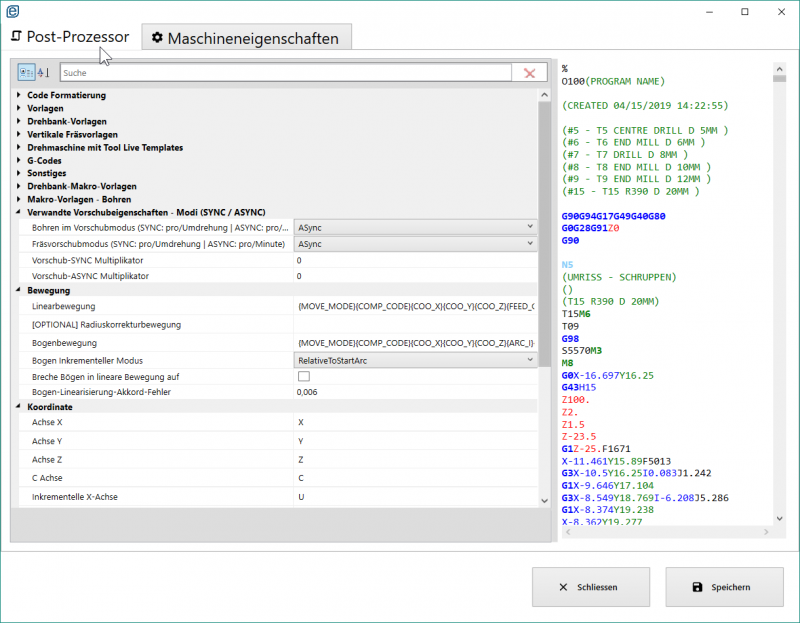Click the categorized view icon

[x=25, y=73]
